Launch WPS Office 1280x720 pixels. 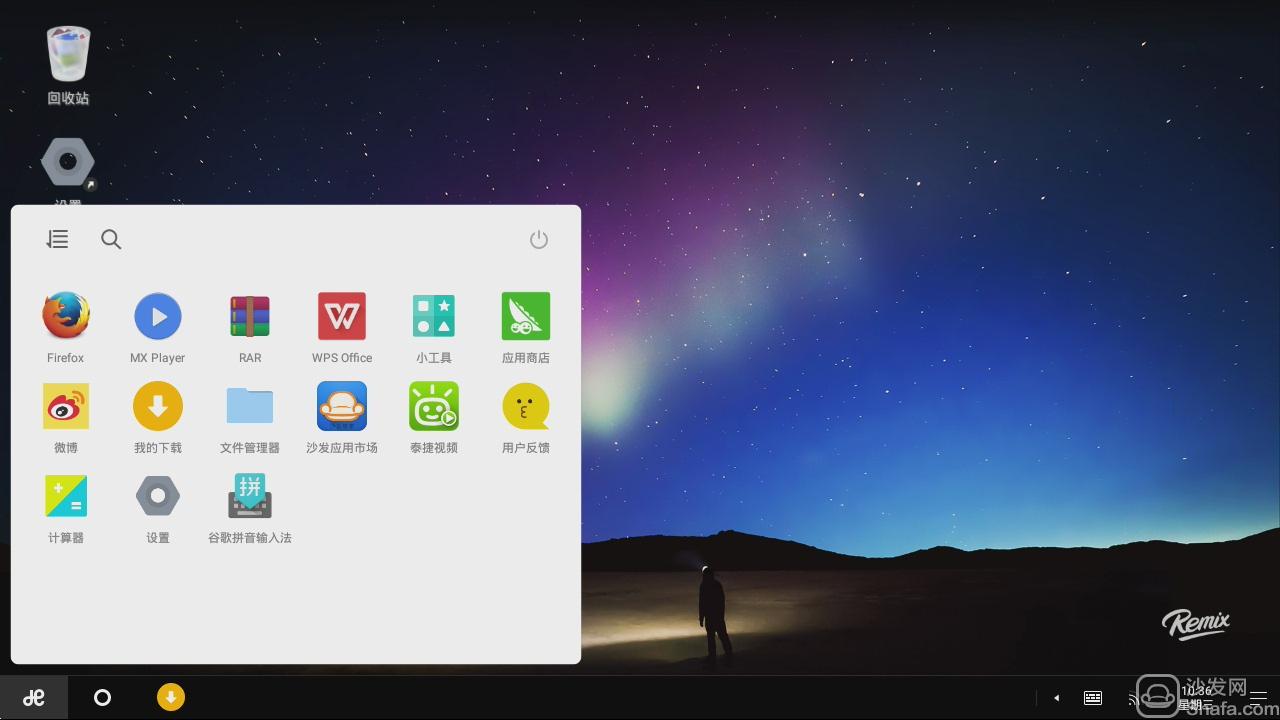click(x=342, y=317)
